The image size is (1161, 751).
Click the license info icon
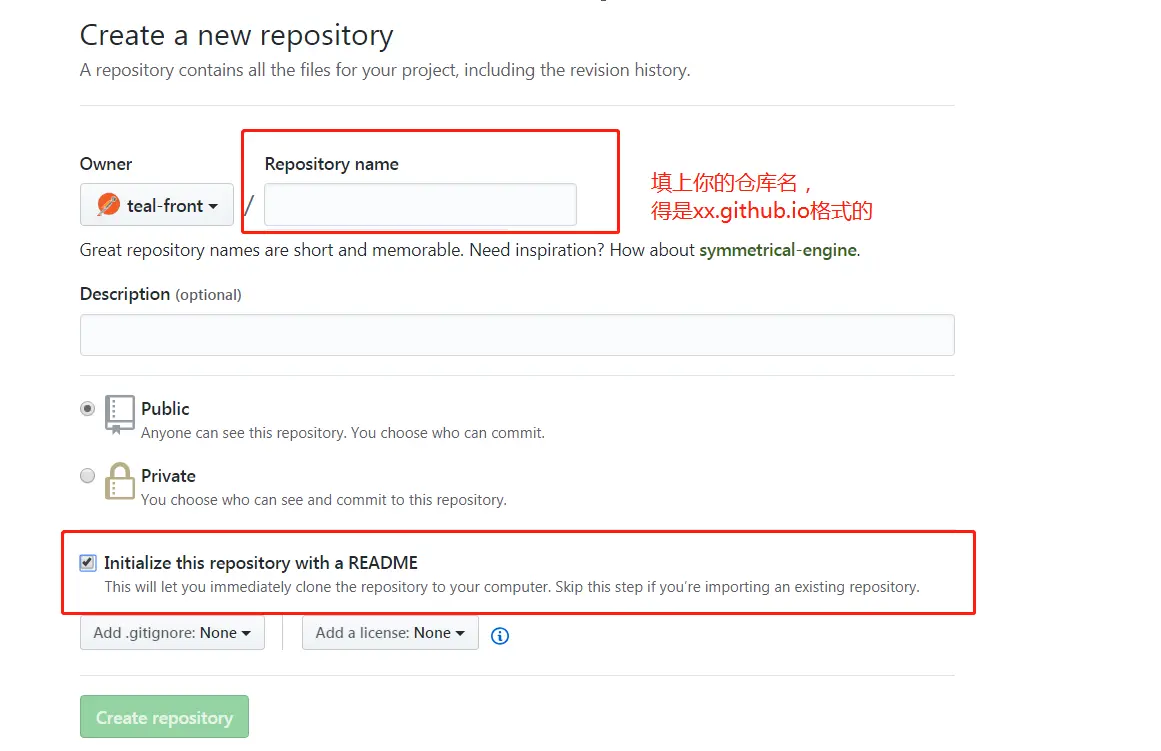tap(500, 635)
